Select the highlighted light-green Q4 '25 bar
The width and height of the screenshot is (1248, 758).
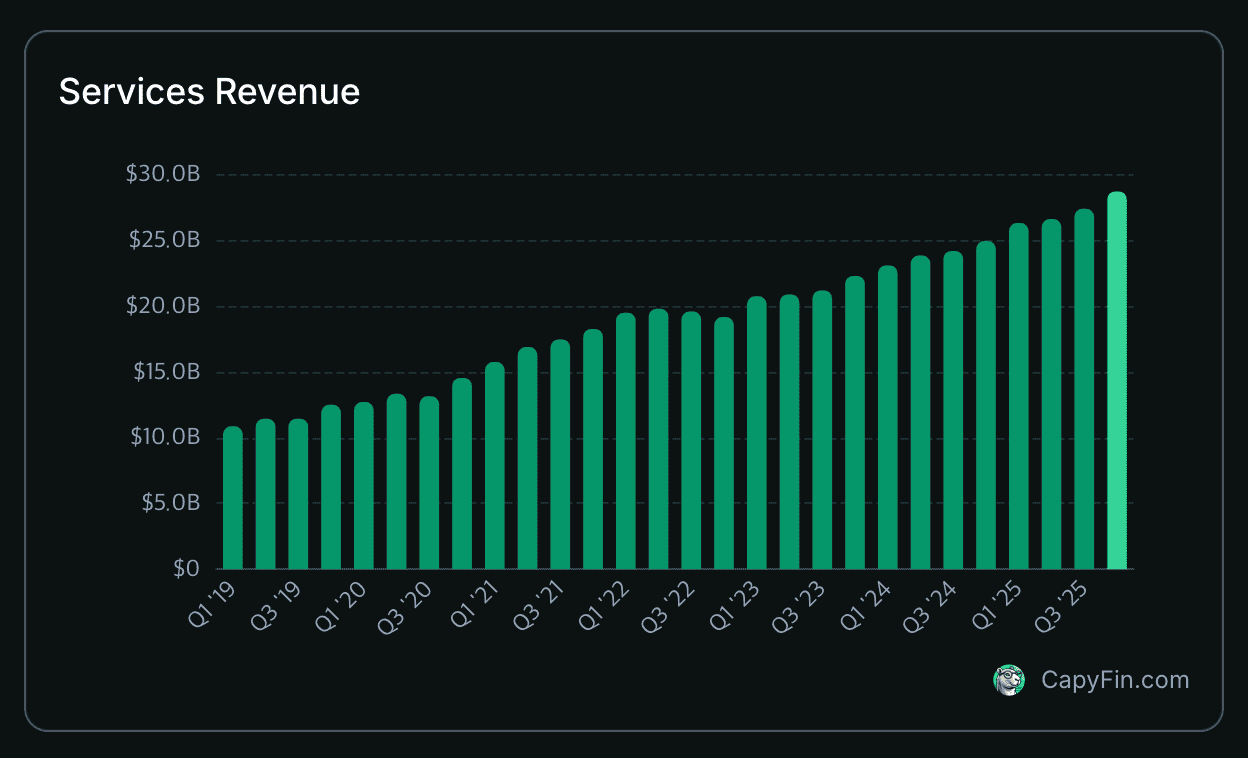click(x=1116, y=381)
